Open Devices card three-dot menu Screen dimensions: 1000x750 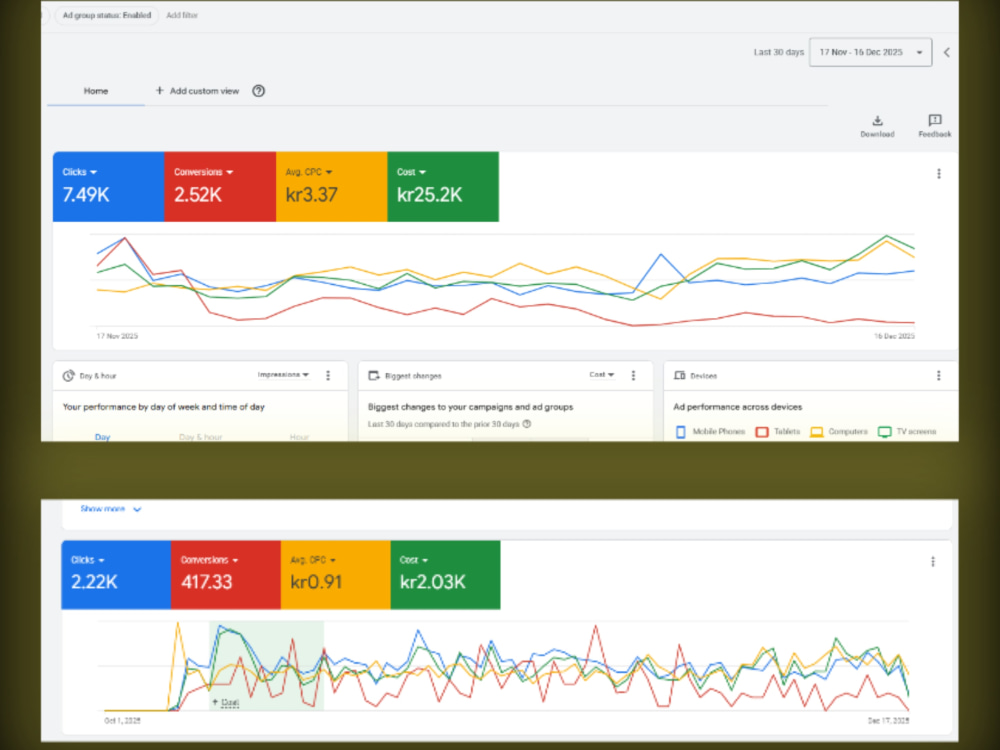coord(939,376)
